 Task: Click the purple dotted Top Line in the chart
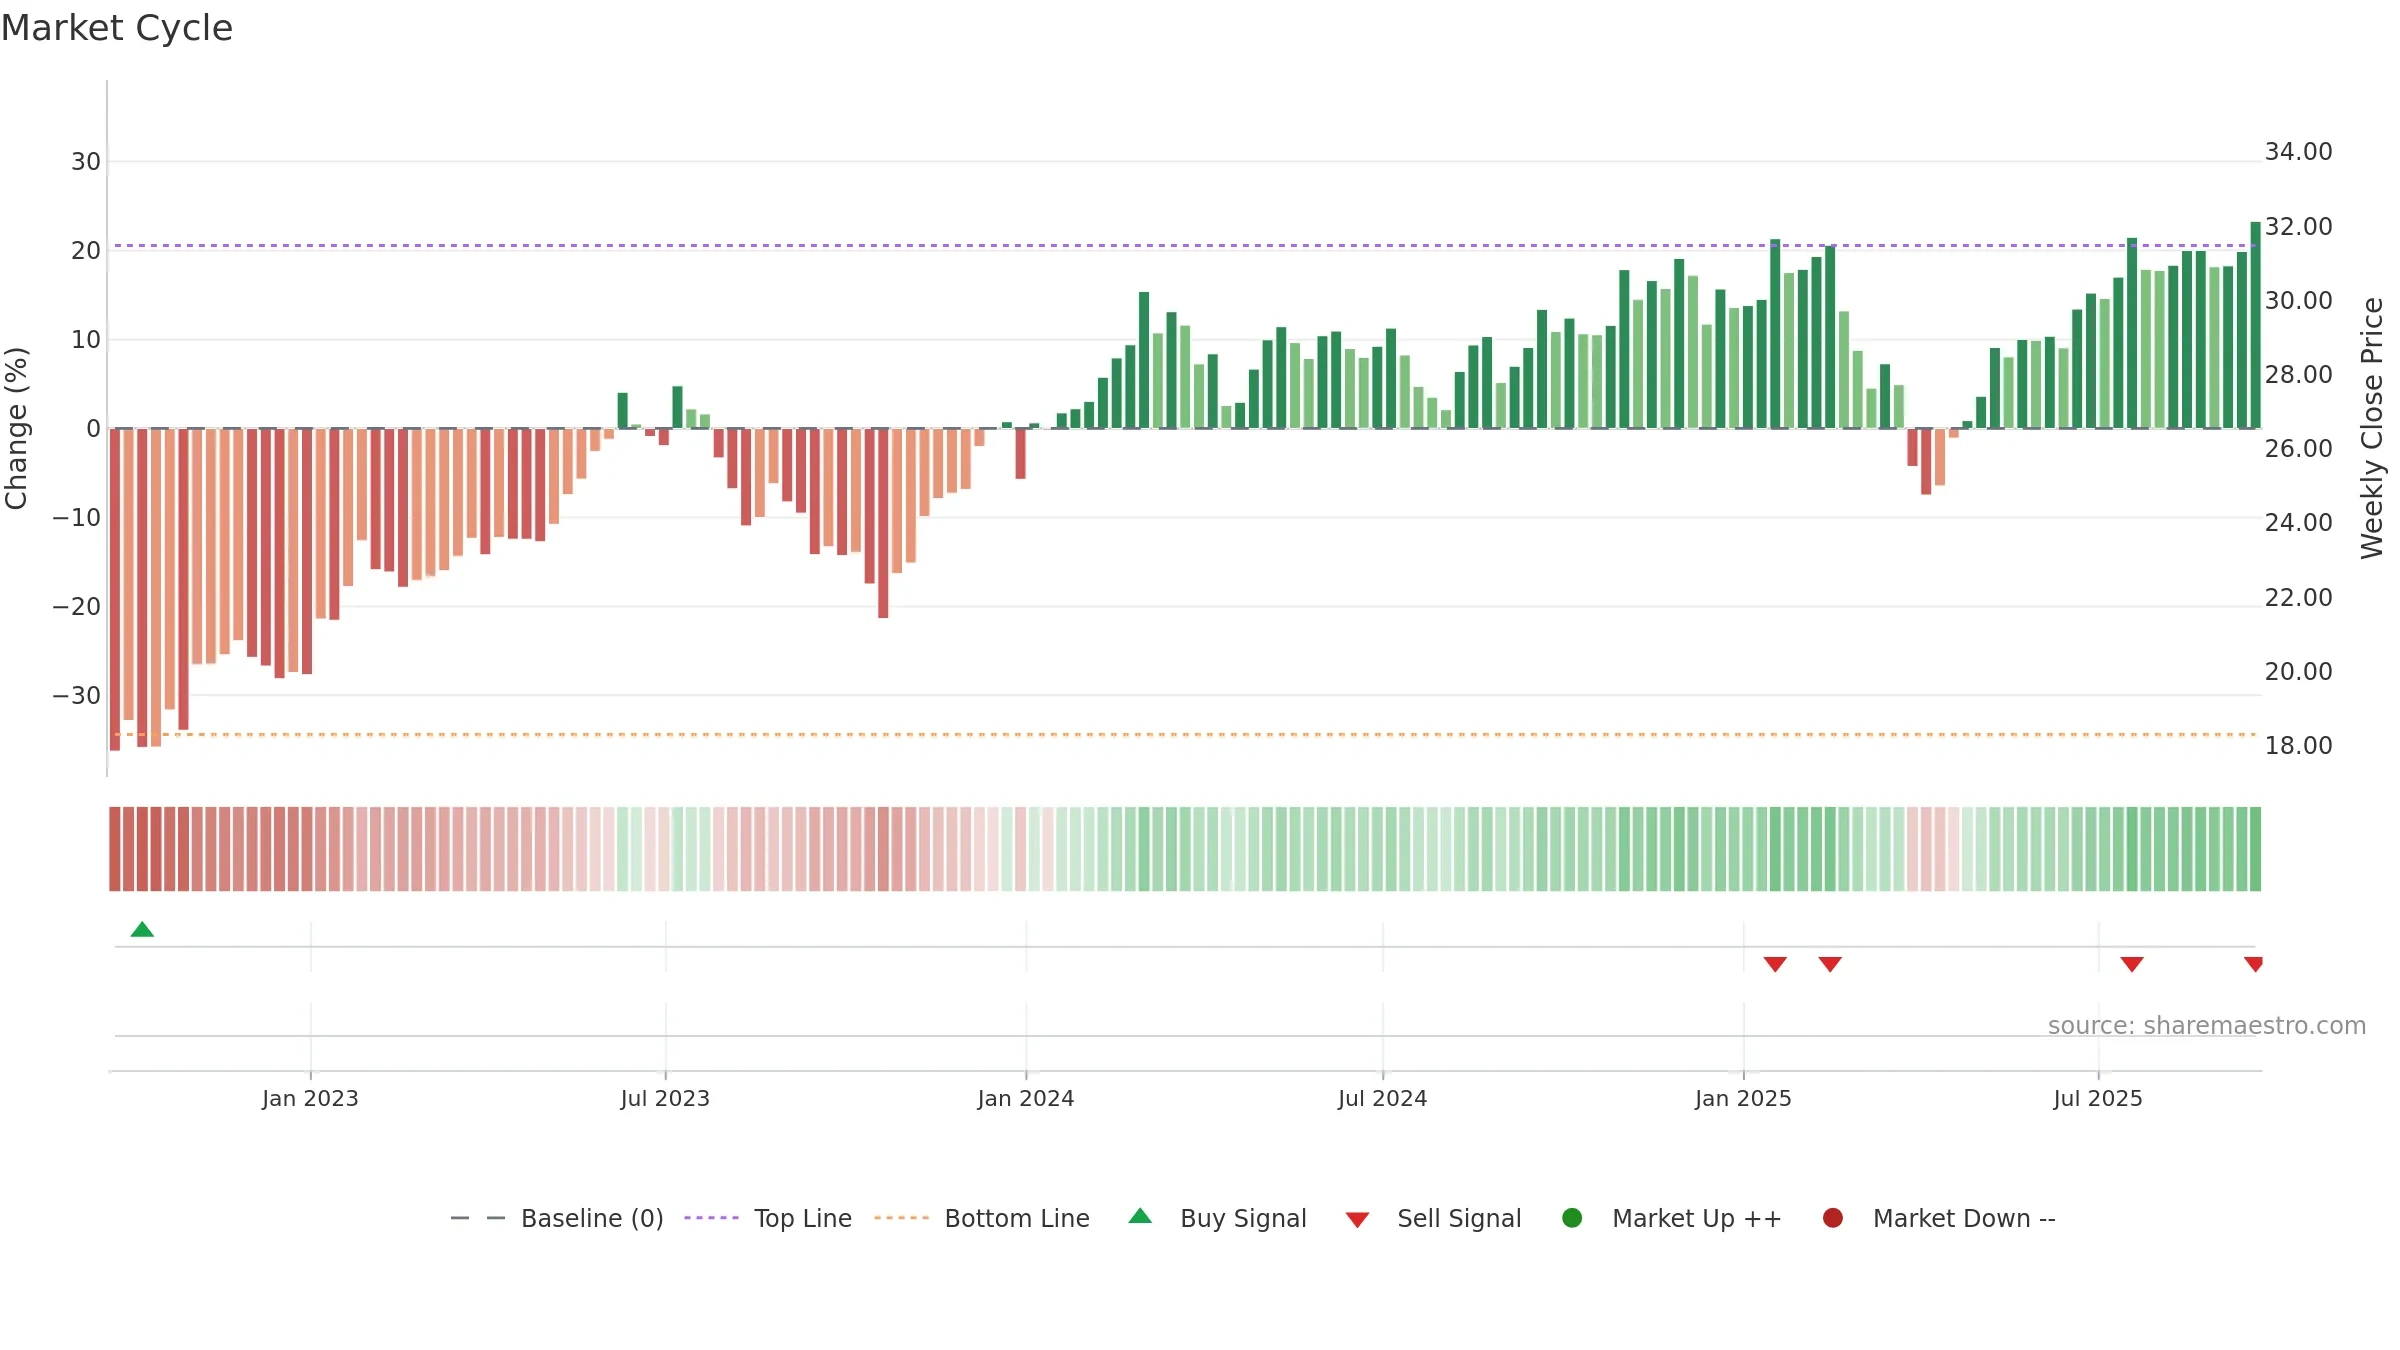(1185, 245)
